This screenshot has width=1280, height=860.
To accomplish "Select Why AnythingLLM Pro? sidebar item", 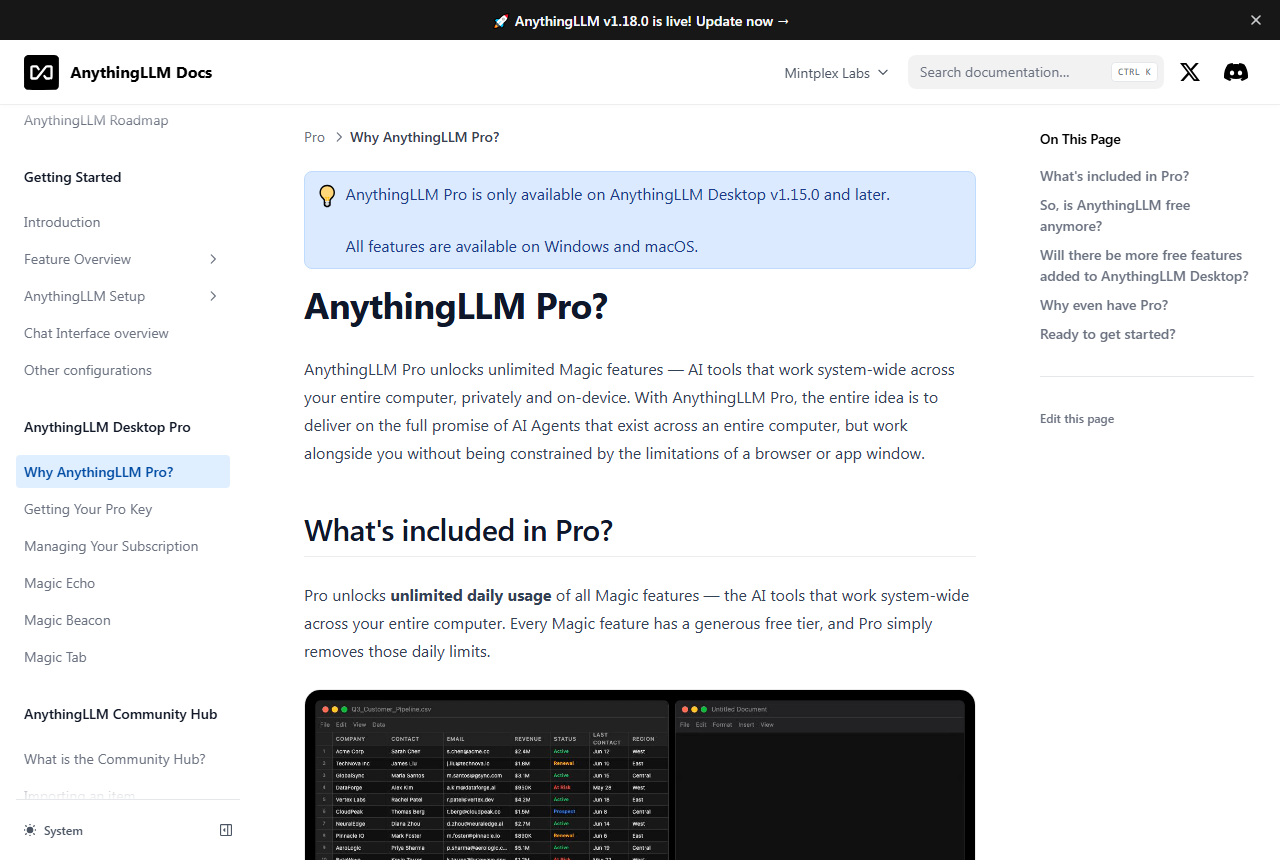I will tap(123, 472).
